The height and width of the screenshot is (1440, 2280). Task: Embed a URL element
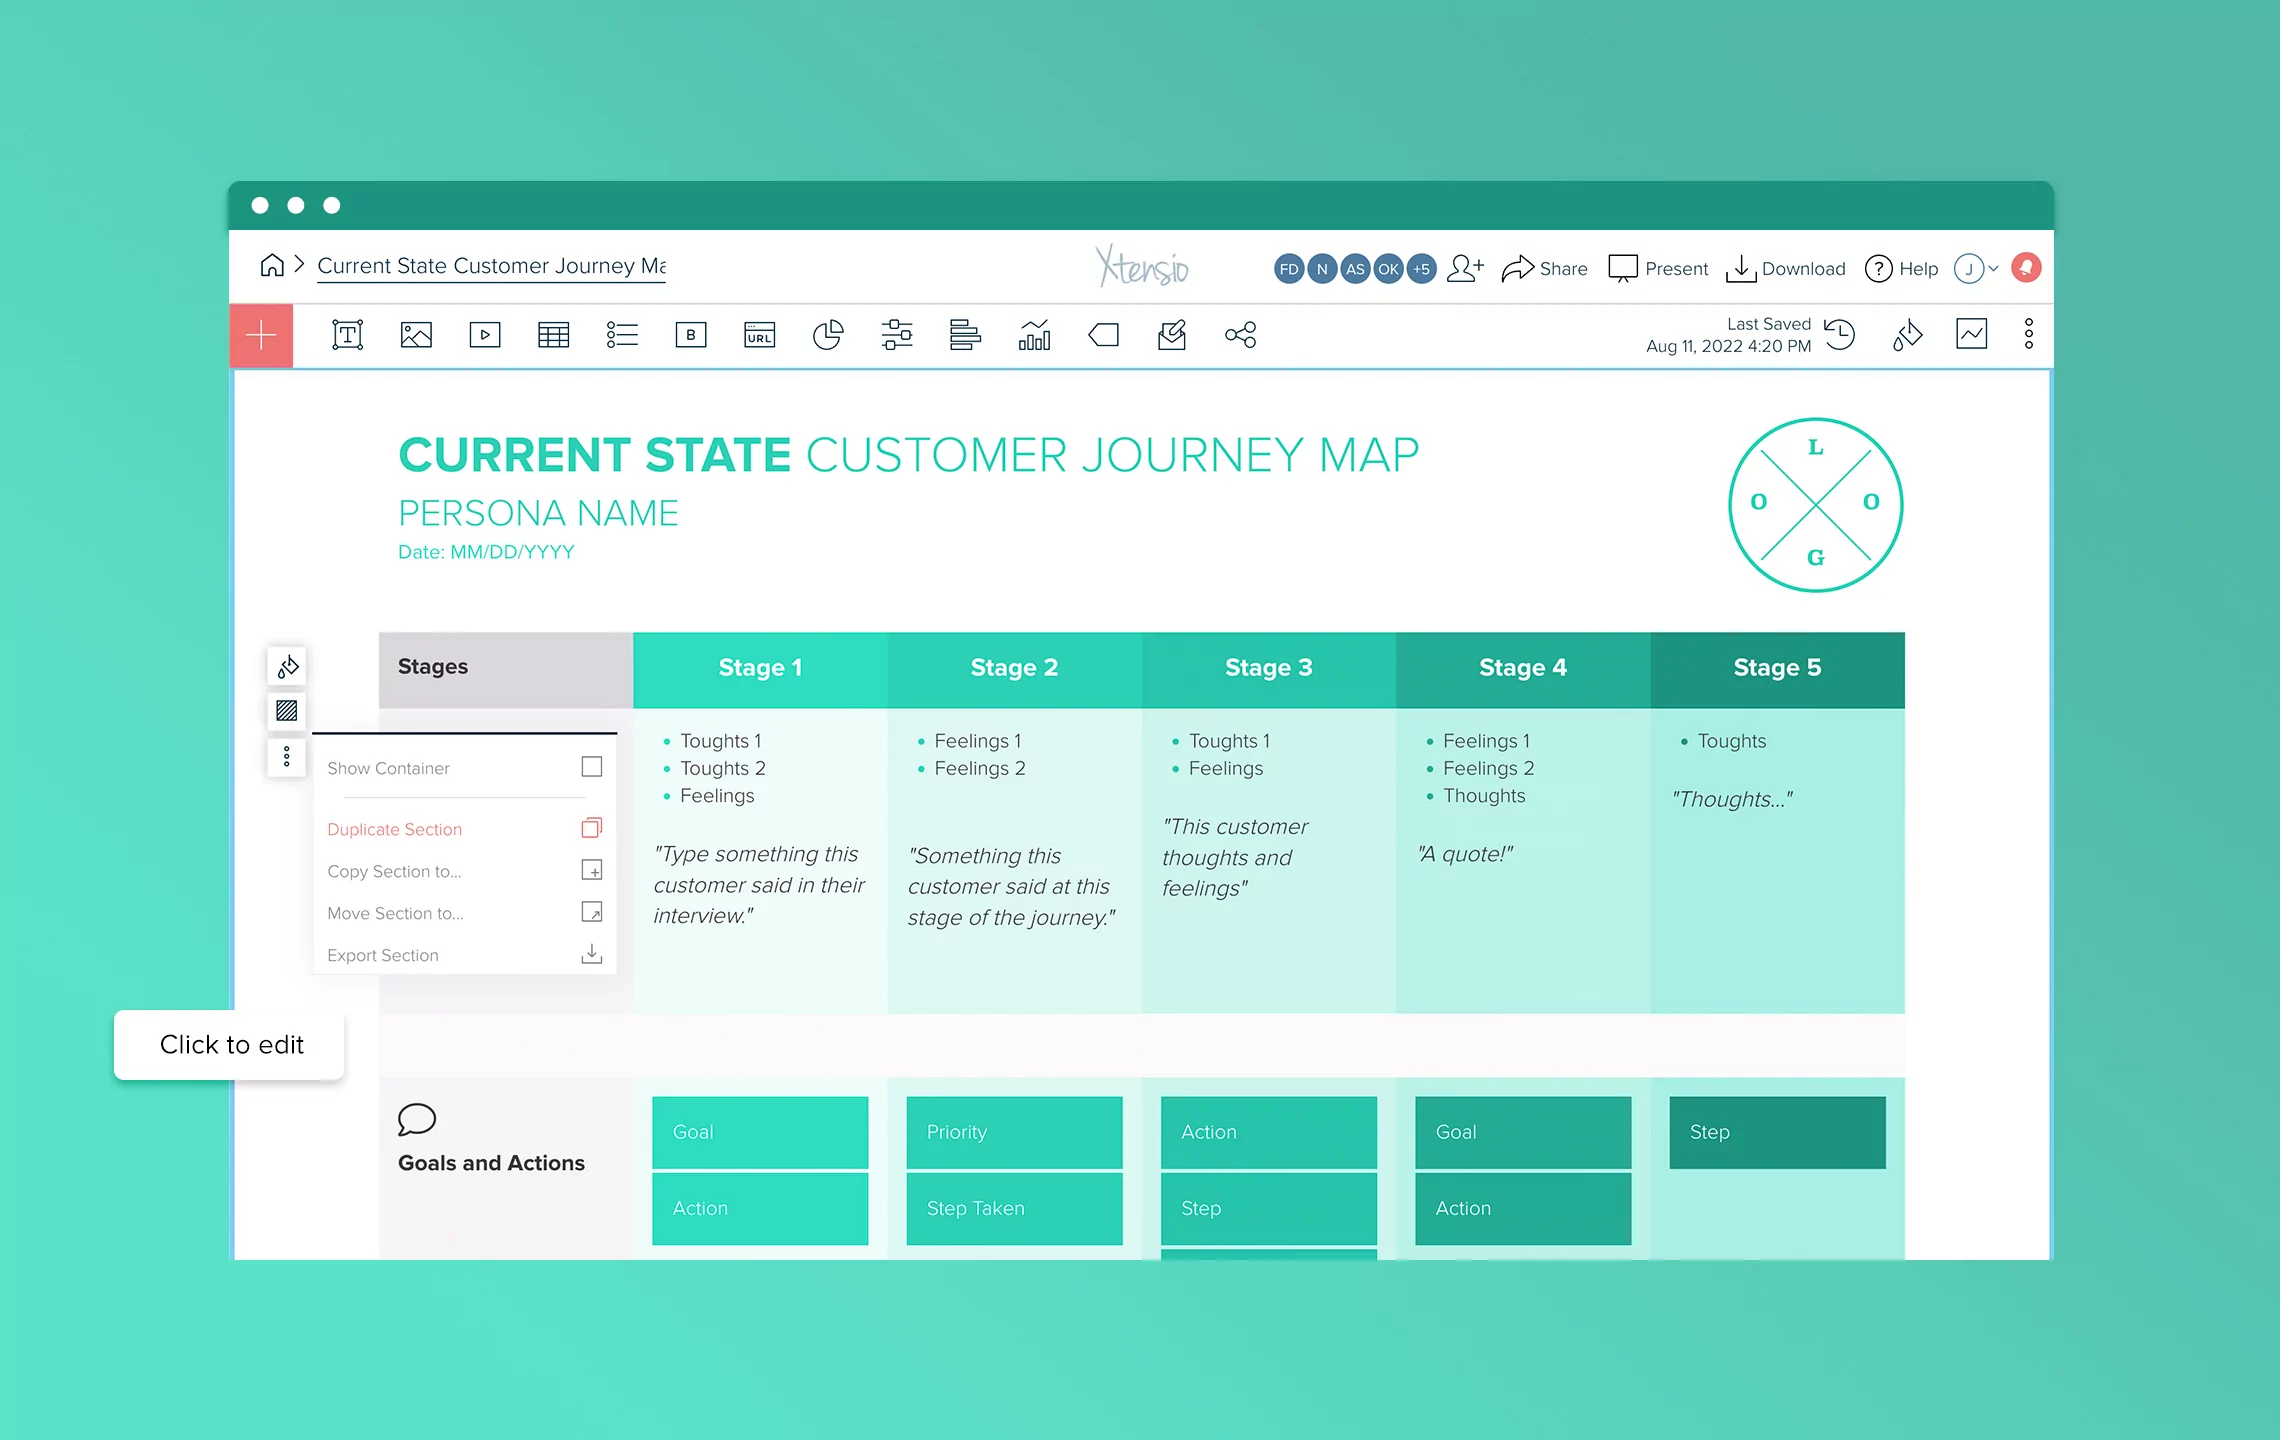[x=759, y=335]
